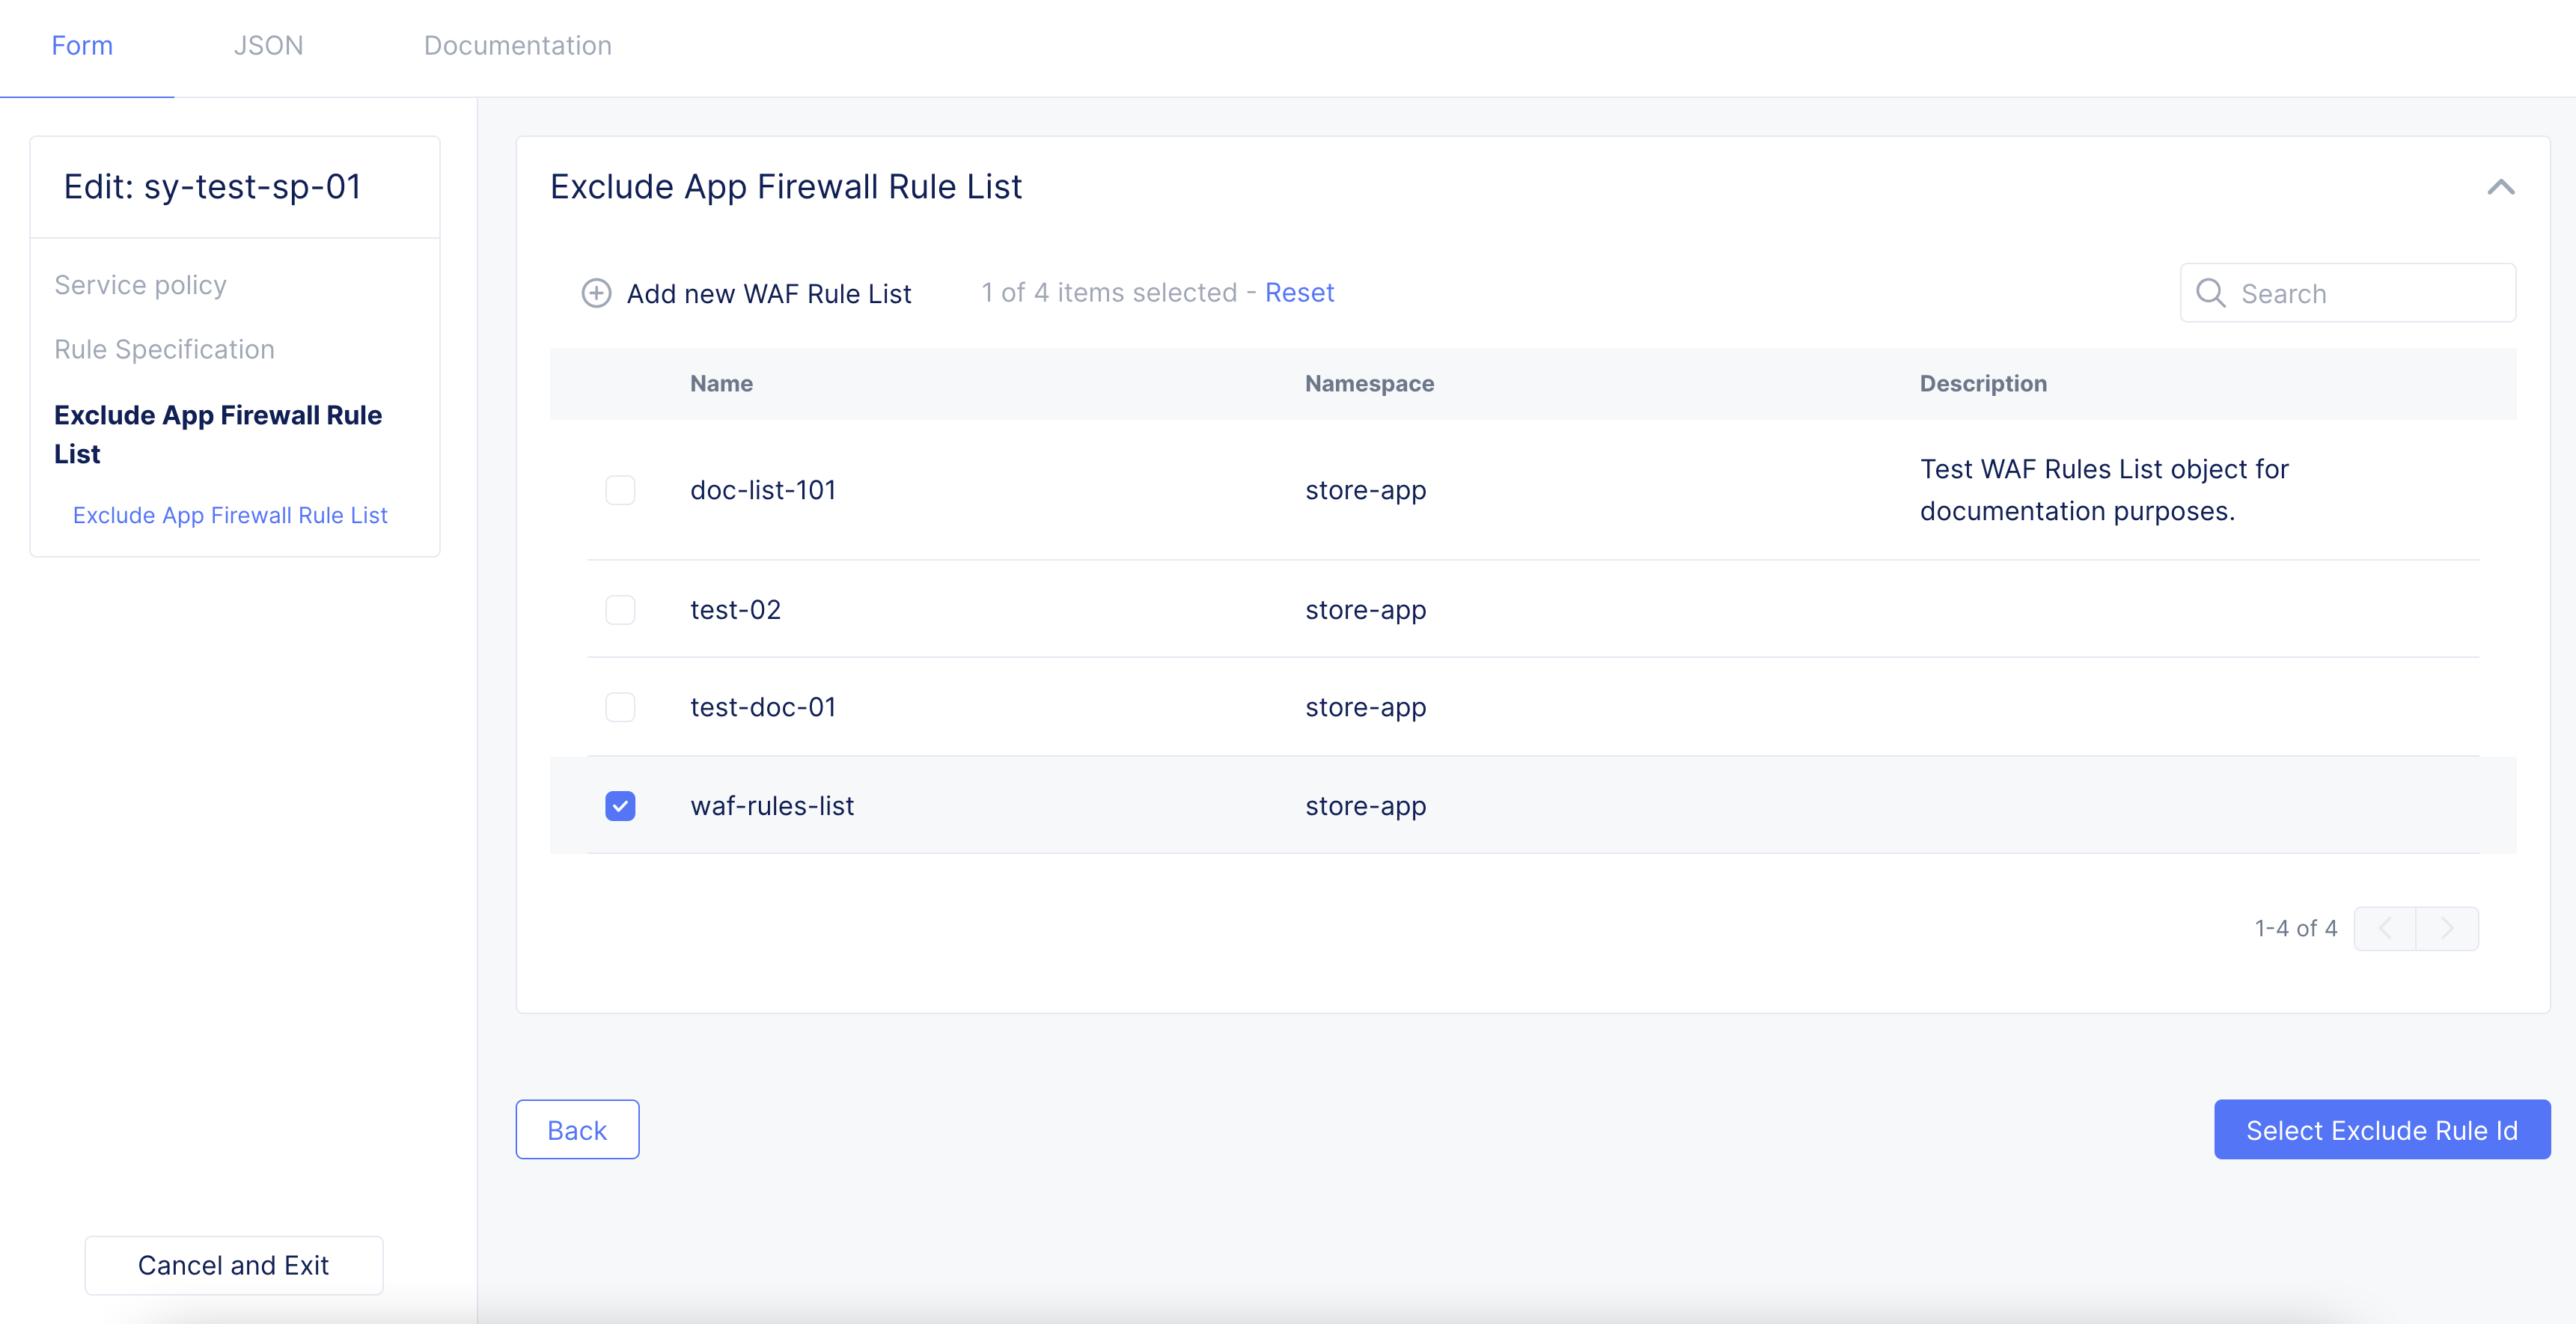Reset the selected items

coord(1299,293)
